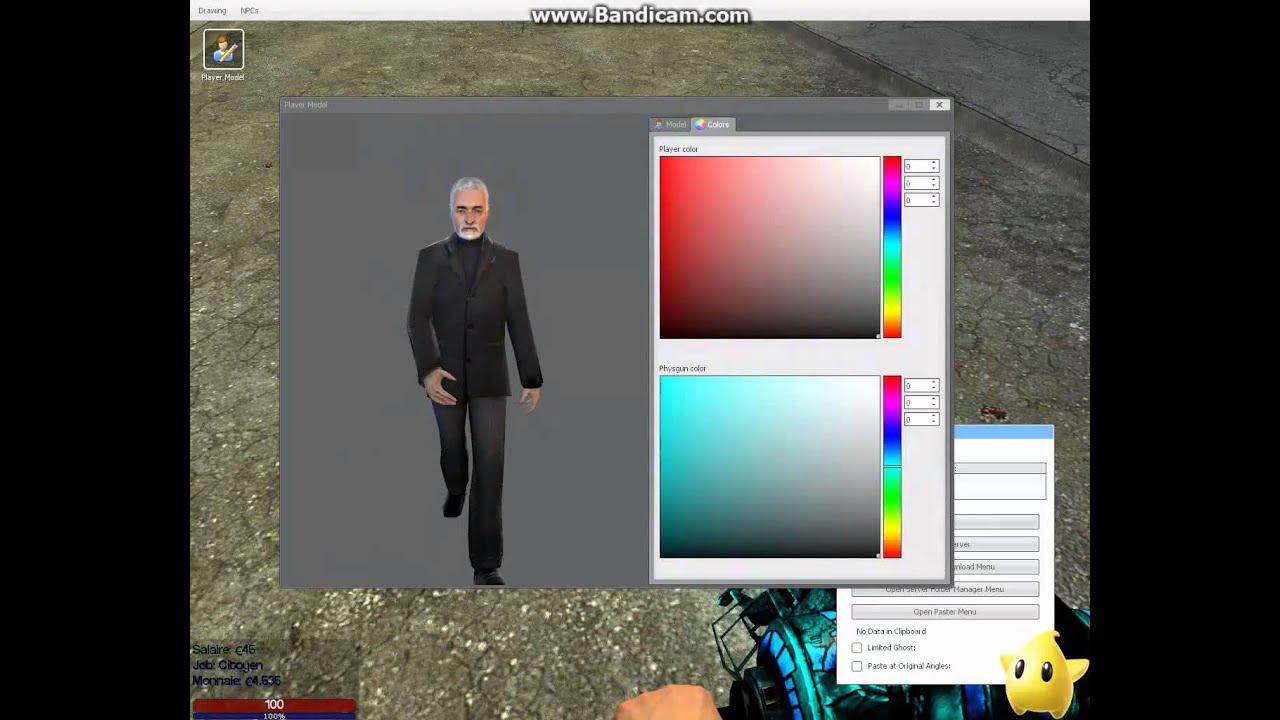Increase the Player color blue value with up arrow
This screenshot has height=720, width=1280.
point(934,197)
